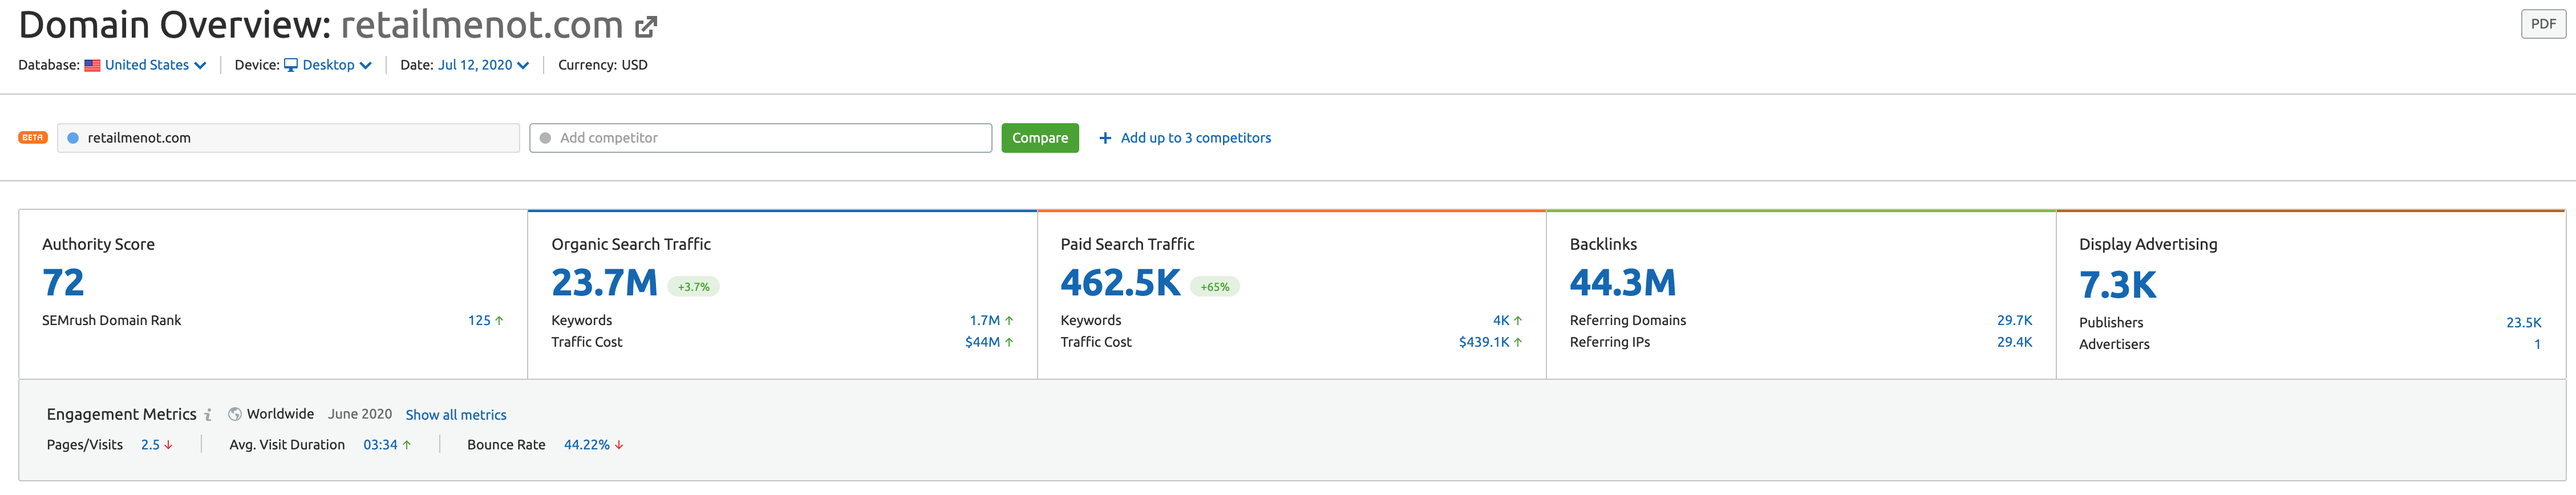Open Show all metrics link
This screenshot has height=495, width=2576.
(x=456, y=415)
